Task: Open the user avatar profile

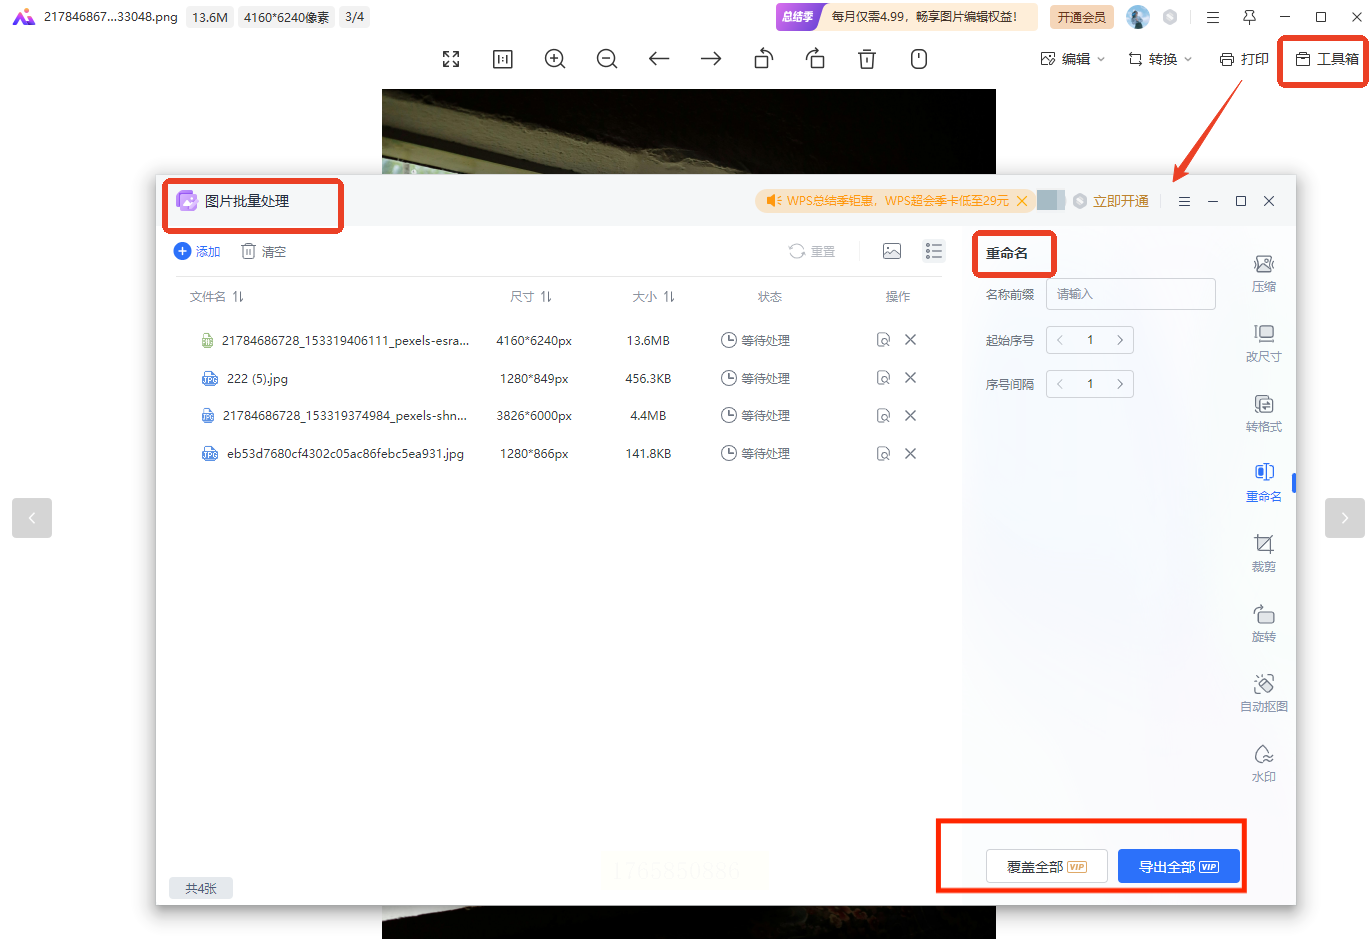Action: click(x=1138, y=17)
